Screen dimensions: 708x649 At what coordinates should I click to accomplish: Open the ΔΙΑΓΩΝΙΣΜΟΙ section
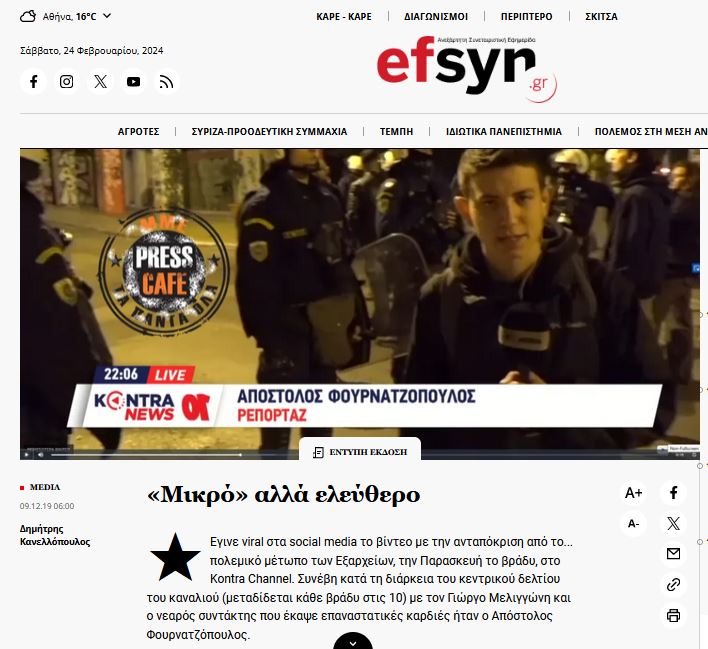[x=436, y=17]
